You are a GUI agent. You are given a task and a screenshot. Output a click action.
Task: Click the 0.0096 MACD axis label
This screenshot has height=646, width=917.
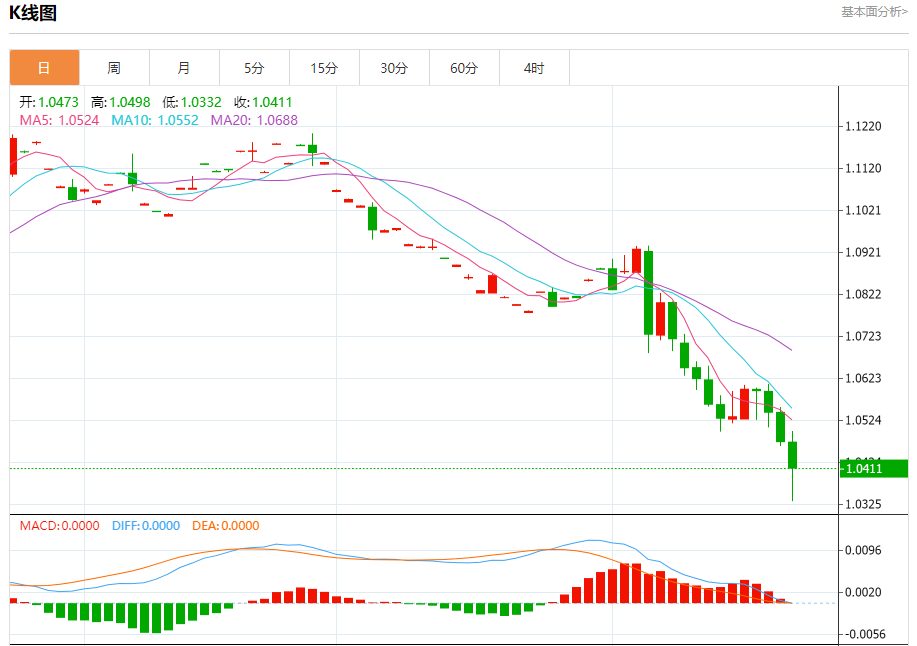click(x=863, y=550)
